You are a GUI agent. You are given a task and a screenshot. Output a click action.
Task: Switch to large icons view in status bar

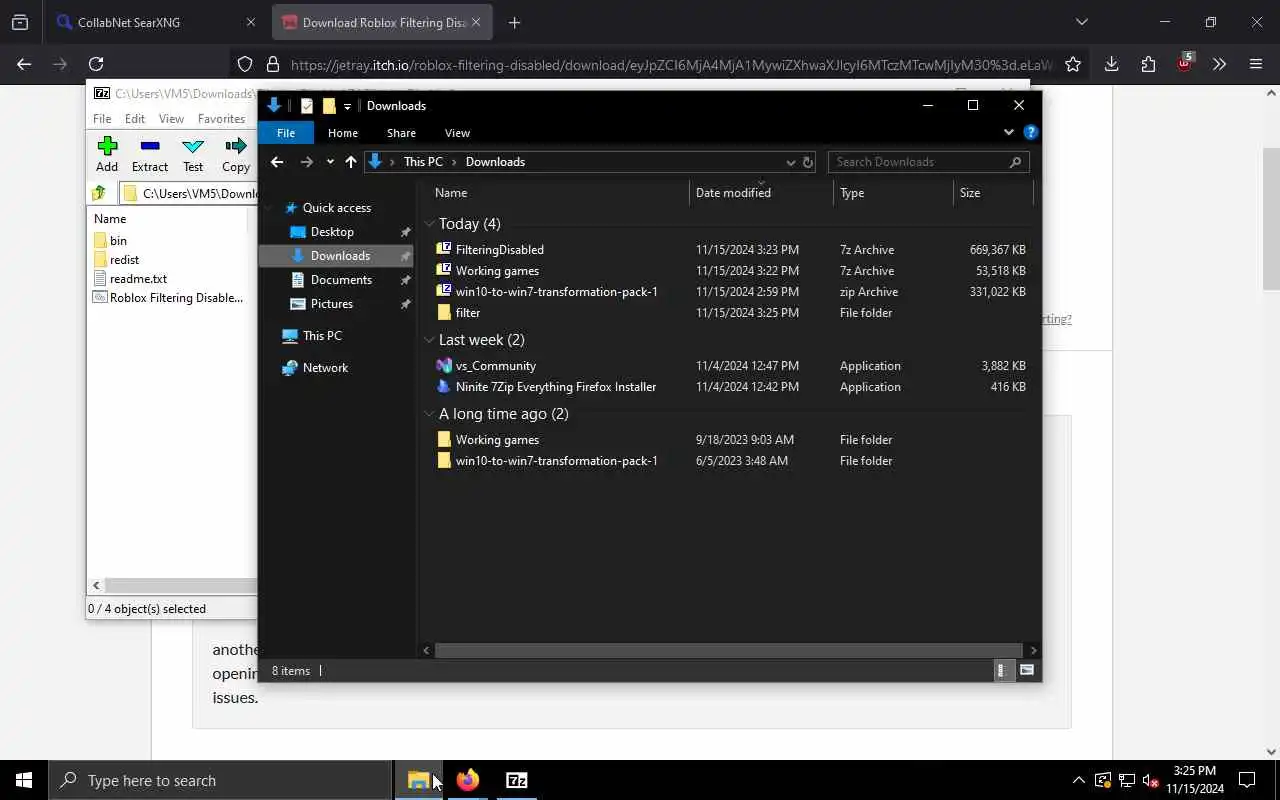click(x=1027, y=670)
